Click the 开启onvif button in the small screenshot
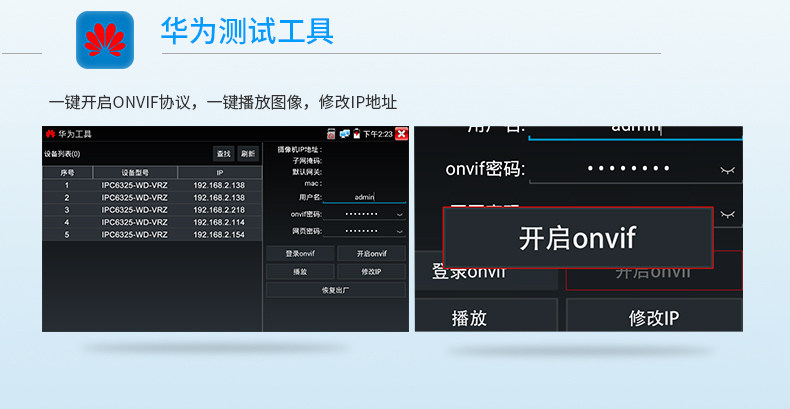790x409 pixels. [x=371, y=254]
